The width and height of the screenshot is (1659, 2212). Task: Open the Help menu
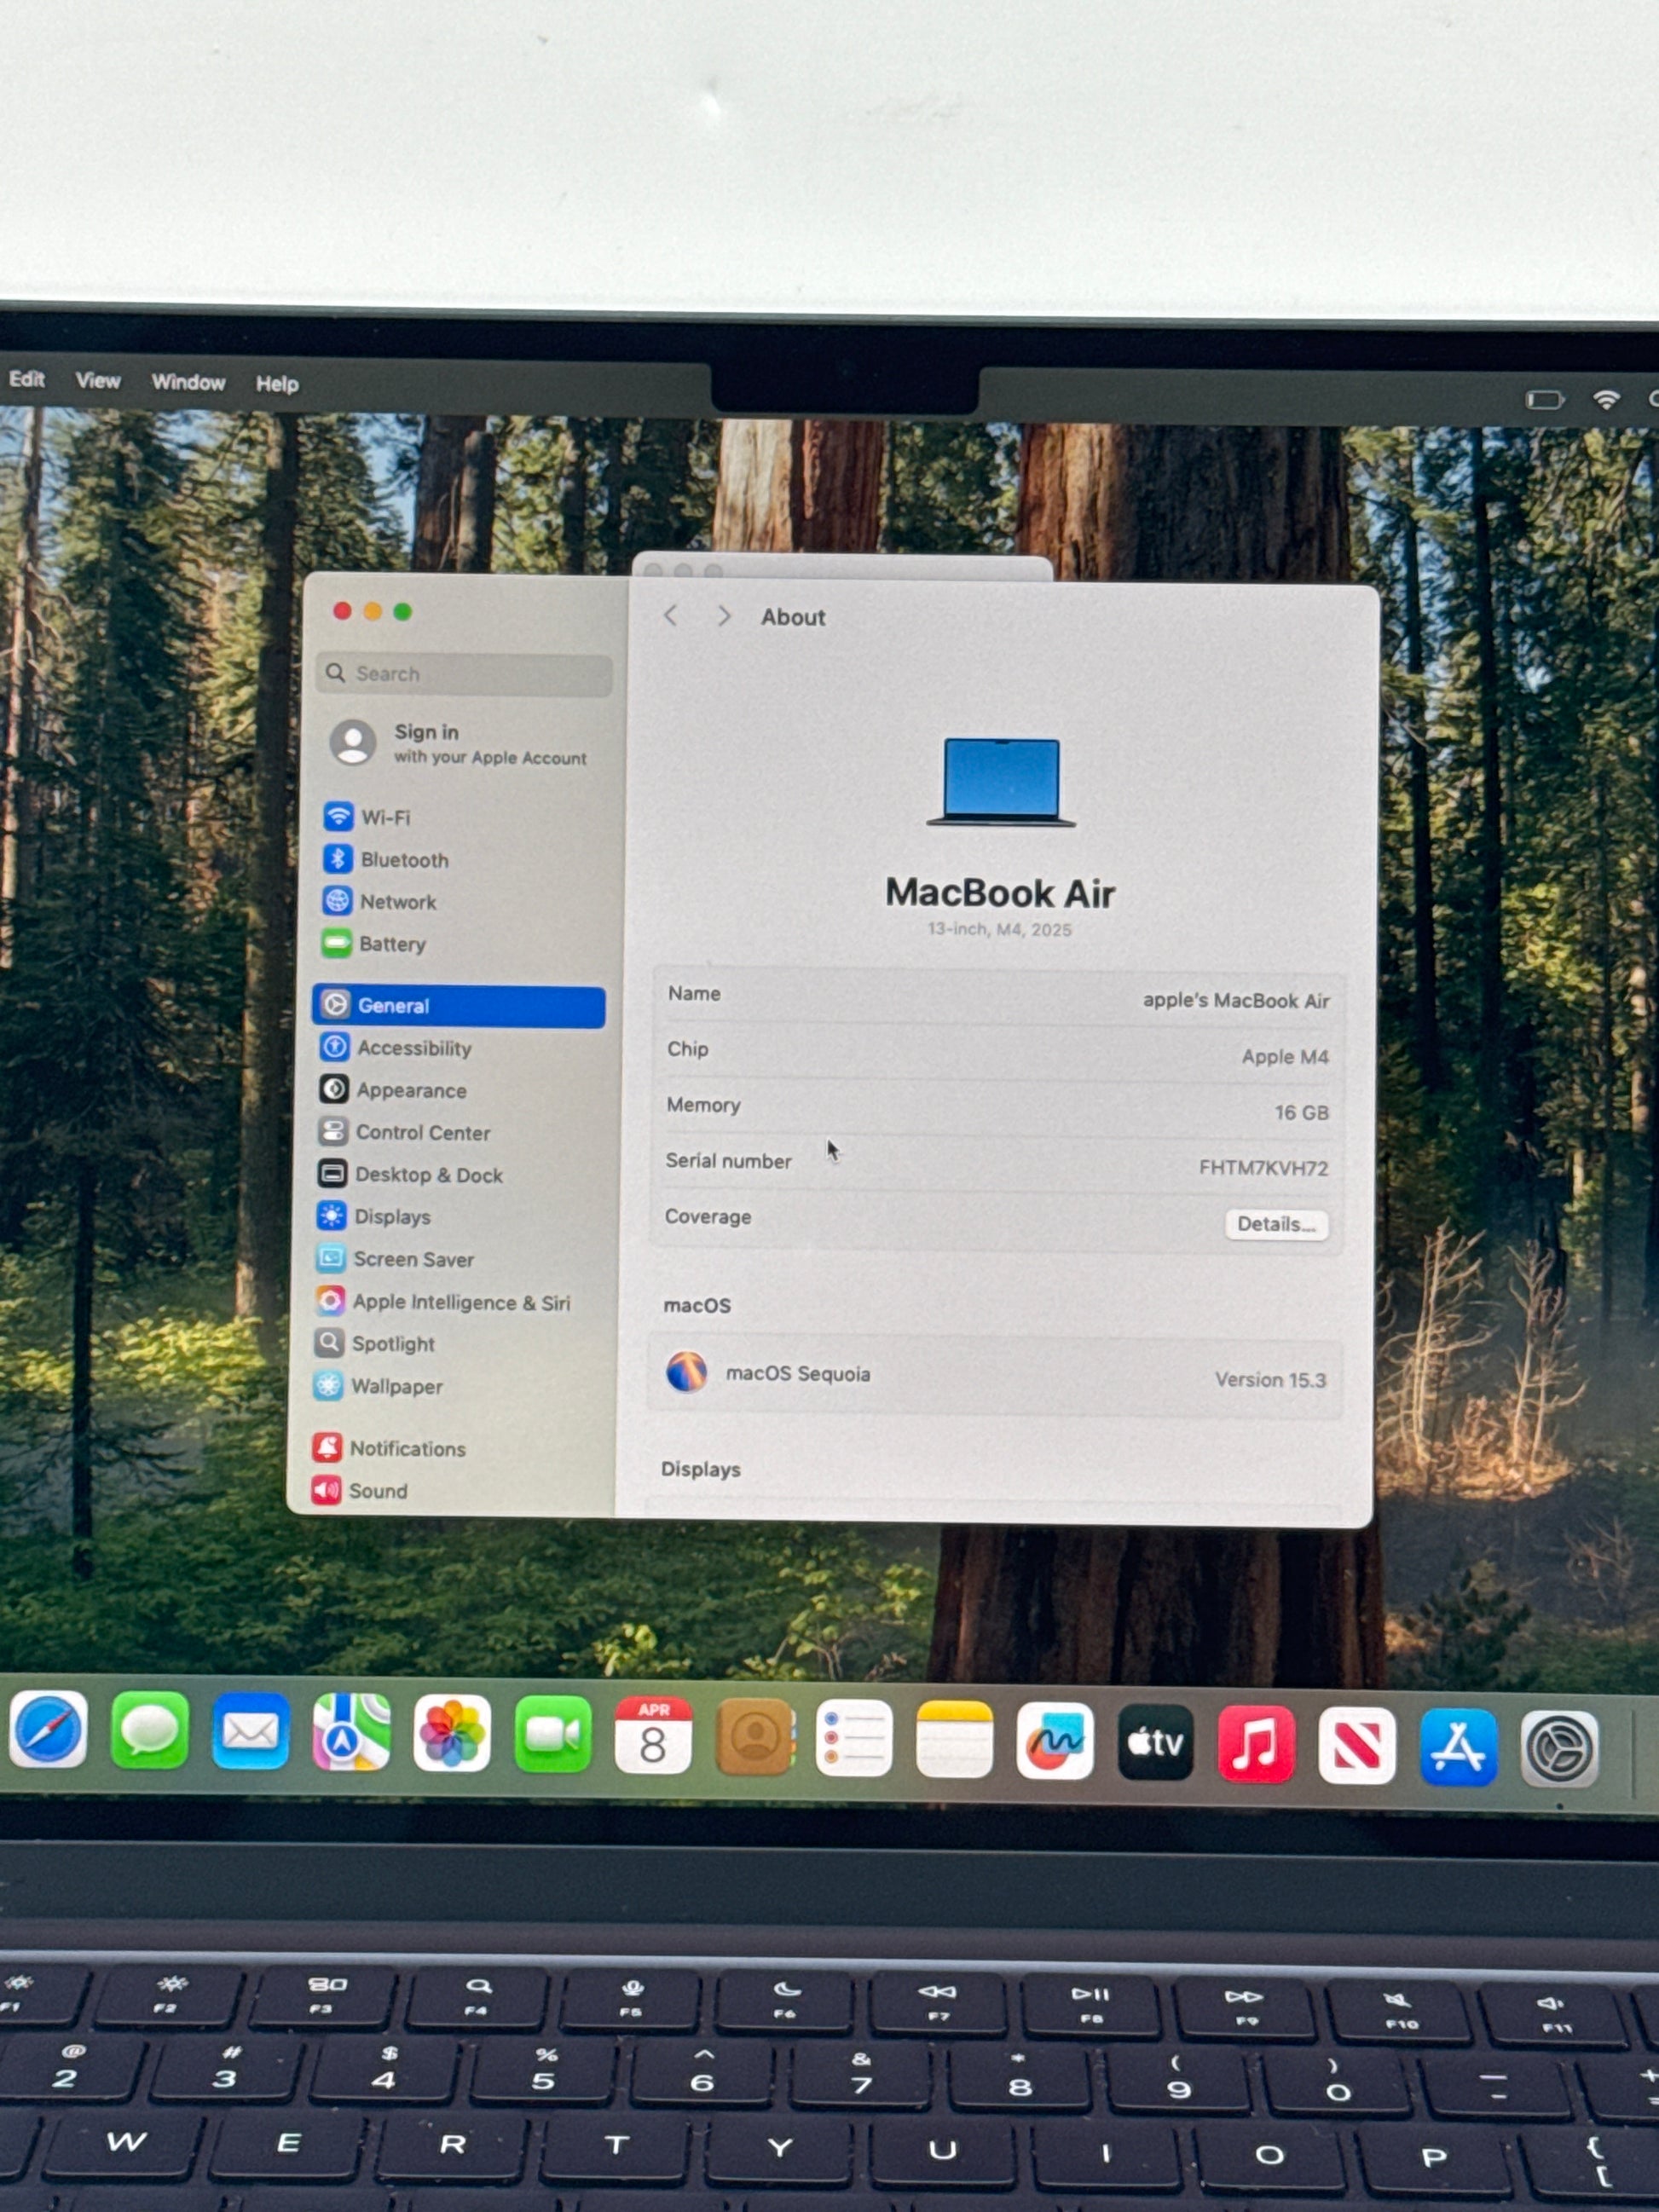click(277, 384)
